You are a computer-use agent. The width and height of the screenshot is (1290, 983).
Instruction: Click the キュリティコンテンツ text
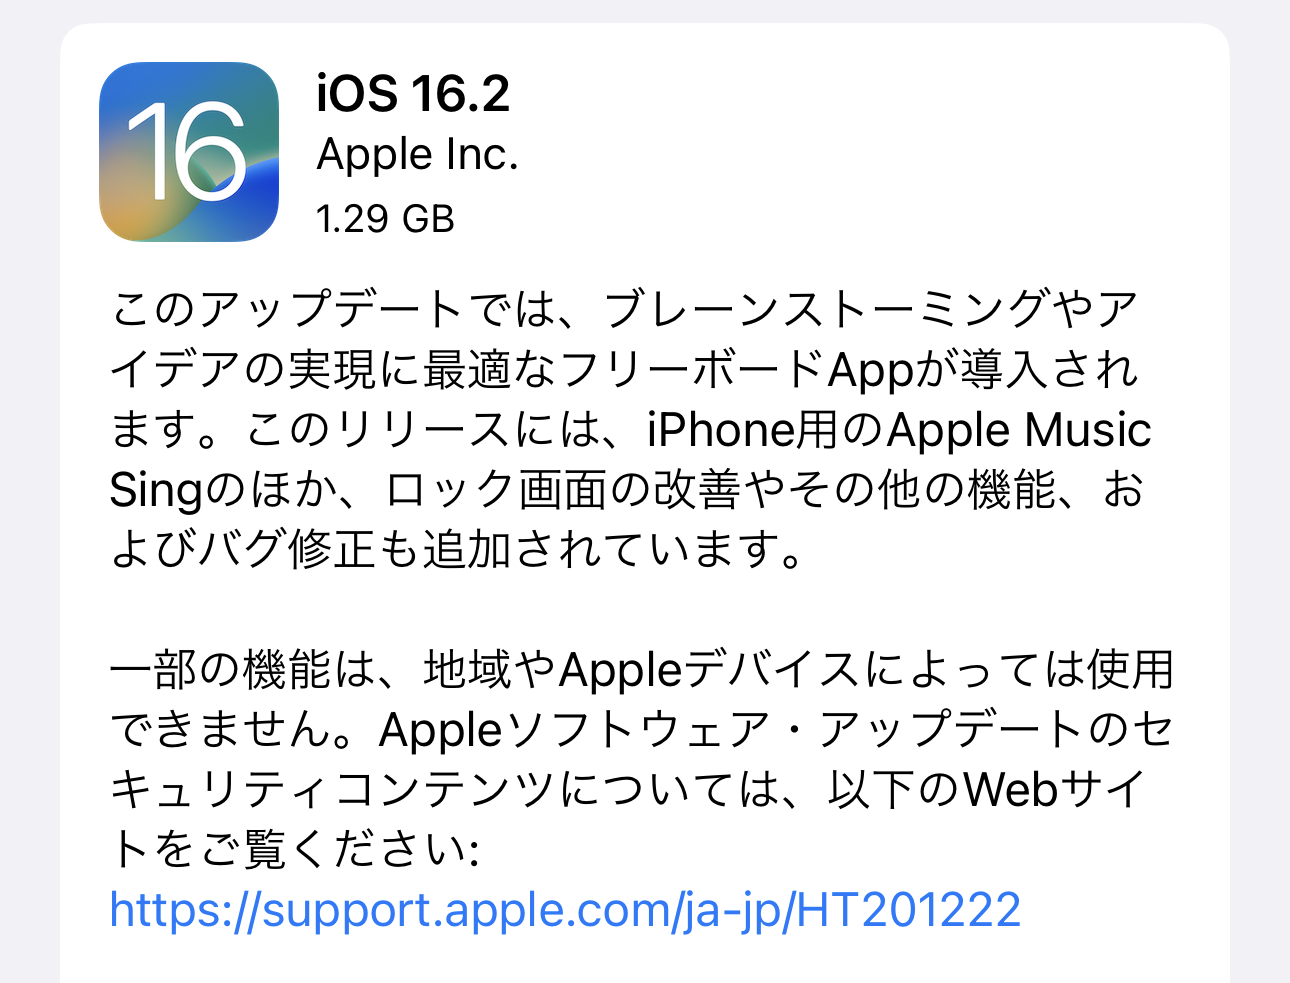[x=332, y=790]
